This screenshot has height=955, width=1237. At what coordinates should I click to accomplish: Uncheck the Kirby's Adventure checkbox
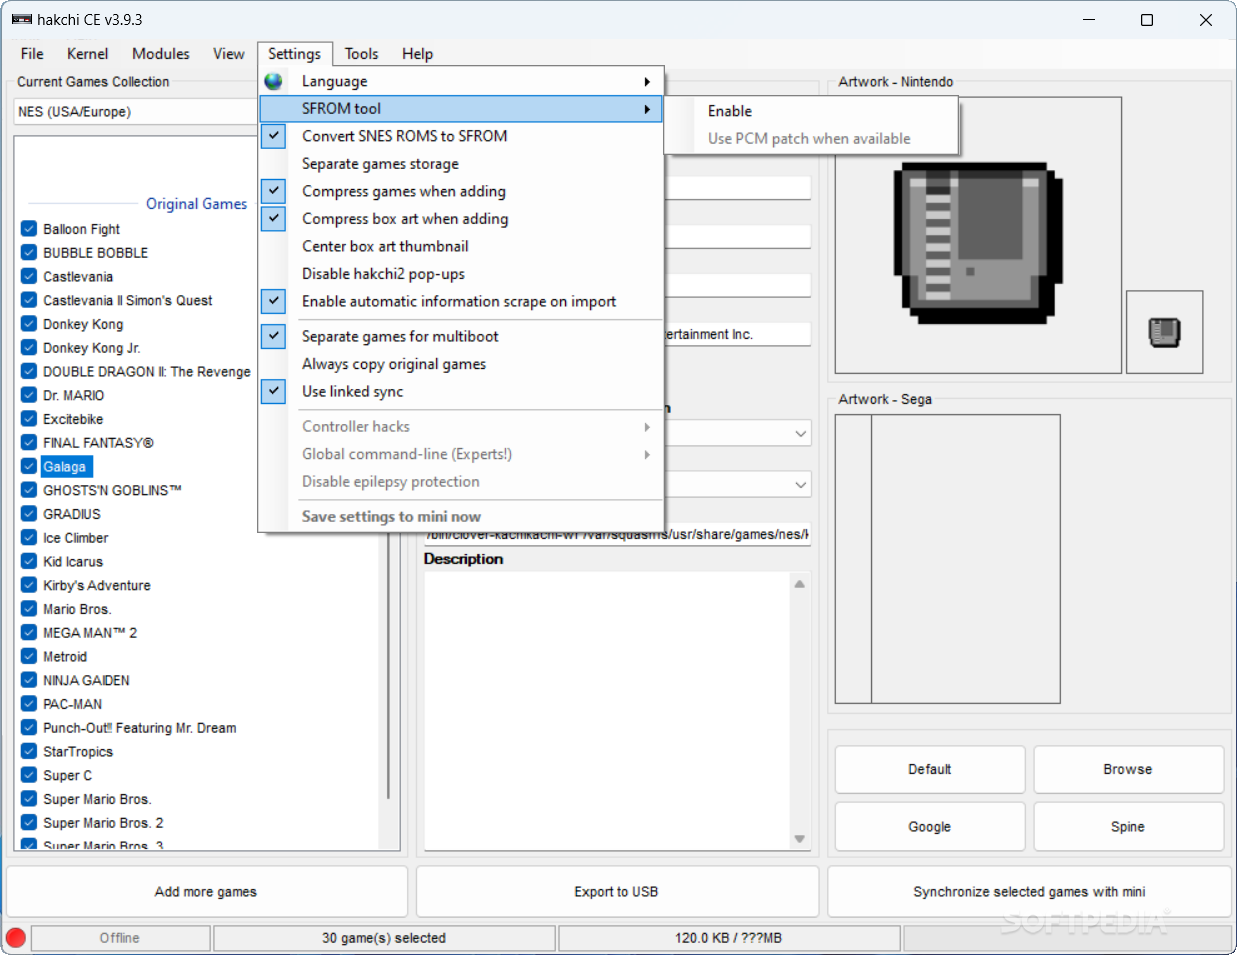29,585
